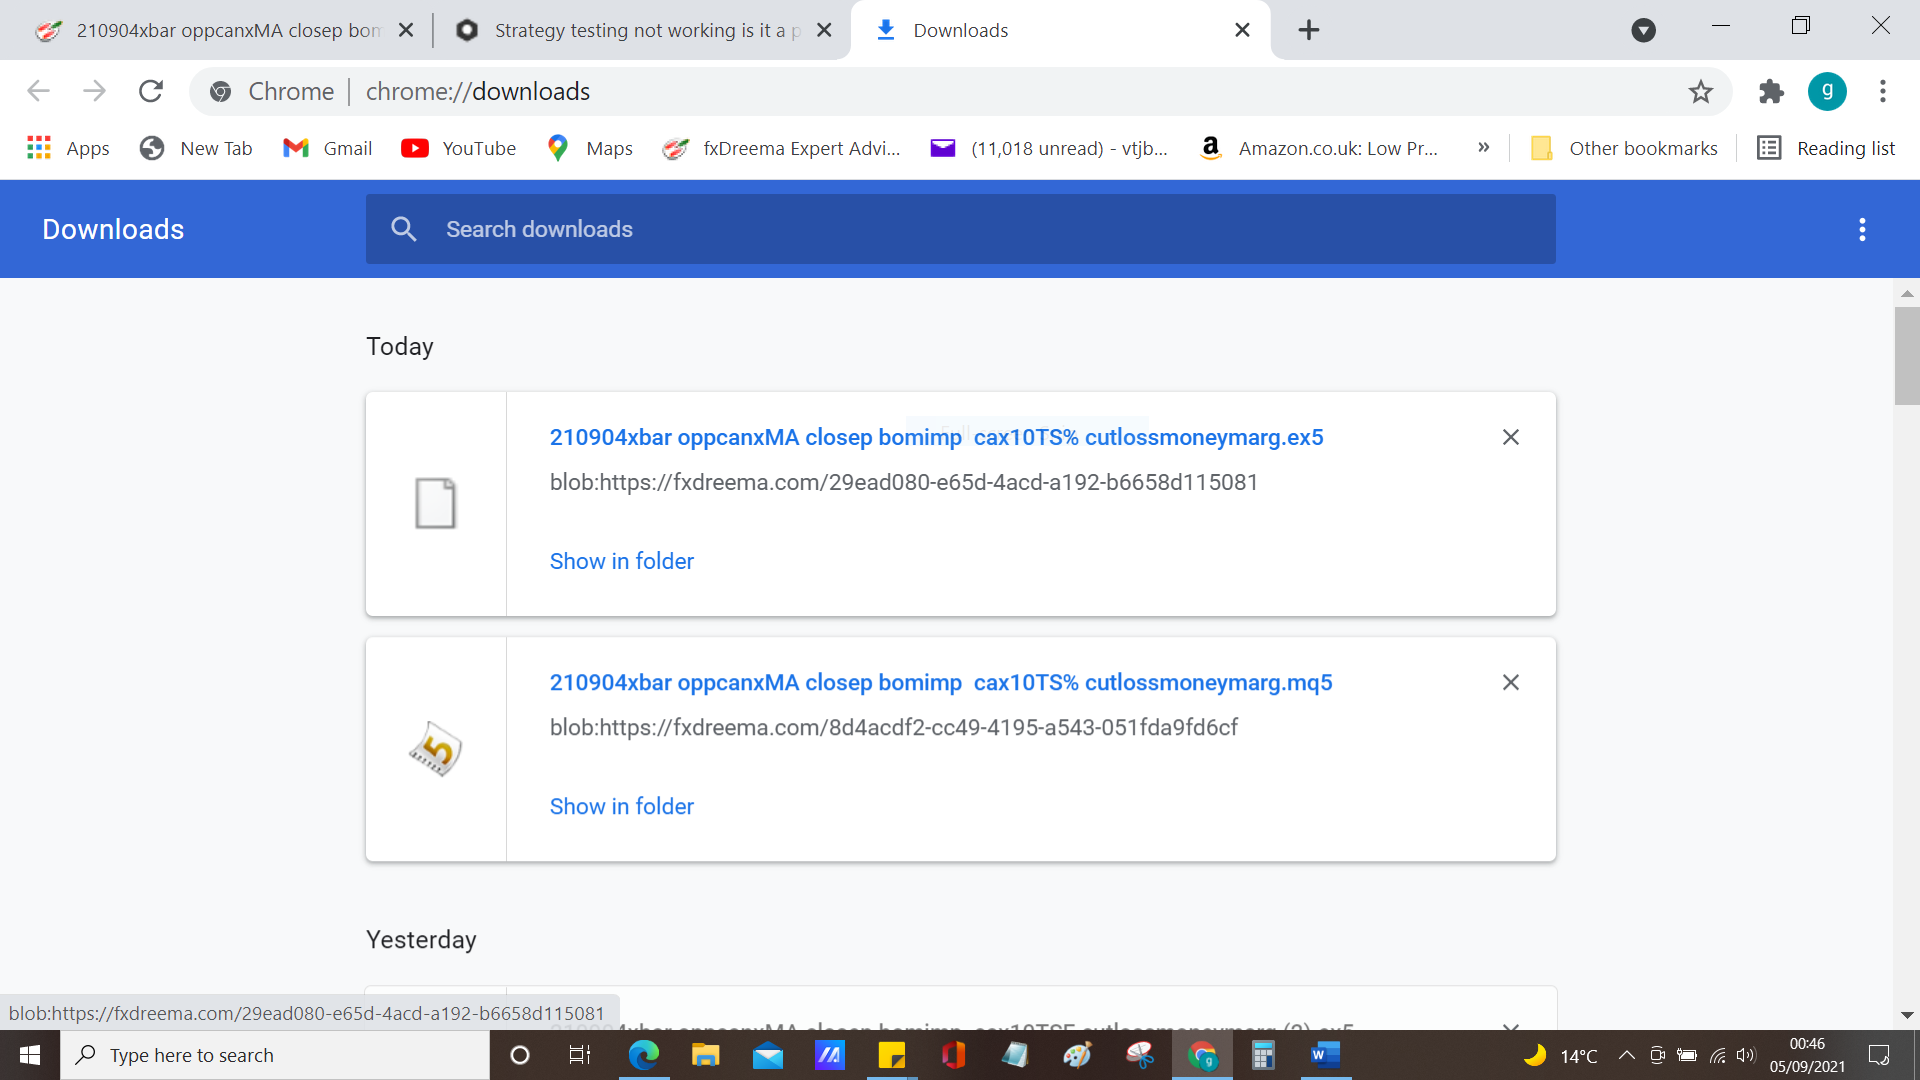The image size is (1920, 1080).
Task: Open a new tab with the plus button
Action: pyautogui.click(x=1309, y=30)
